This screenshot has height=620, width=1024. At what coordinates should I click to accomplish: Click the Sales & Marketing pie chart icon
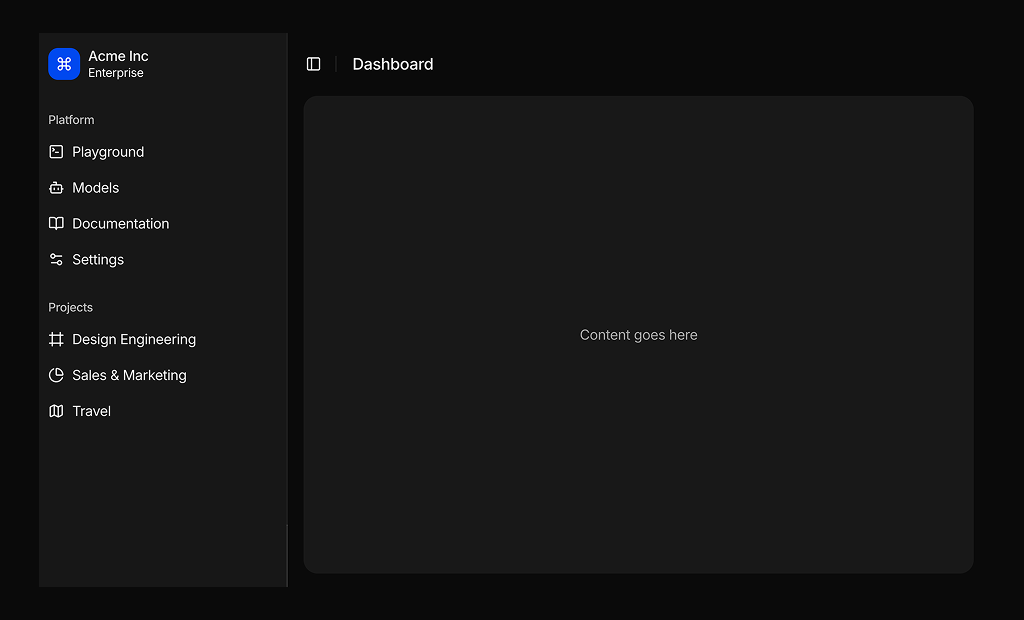(56, 376)
